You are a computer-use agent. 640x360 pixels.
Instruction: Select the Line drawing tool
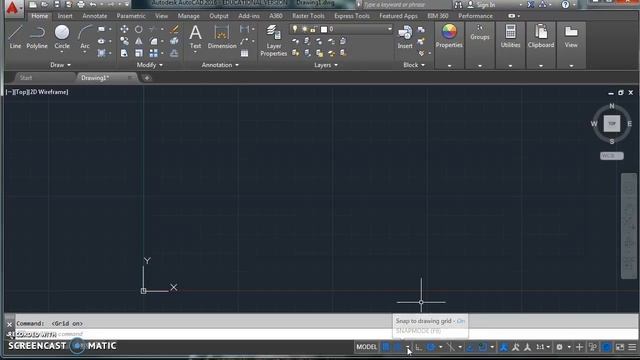(x=15, y=37)
